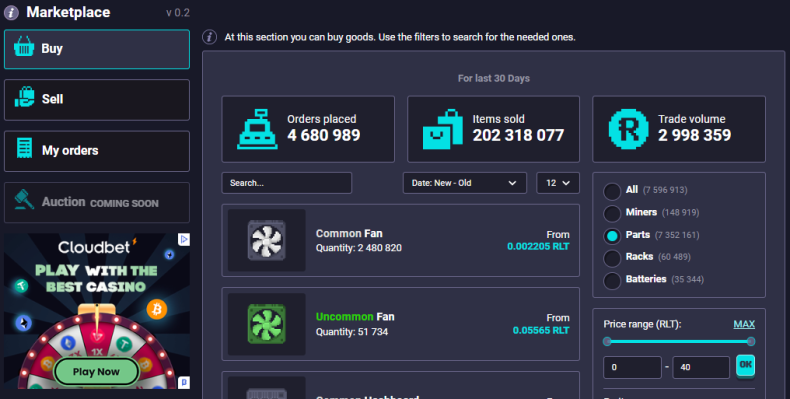The image size is (790, 399).
Task: Click the right handle of the price slider
Action: point(751,342)
